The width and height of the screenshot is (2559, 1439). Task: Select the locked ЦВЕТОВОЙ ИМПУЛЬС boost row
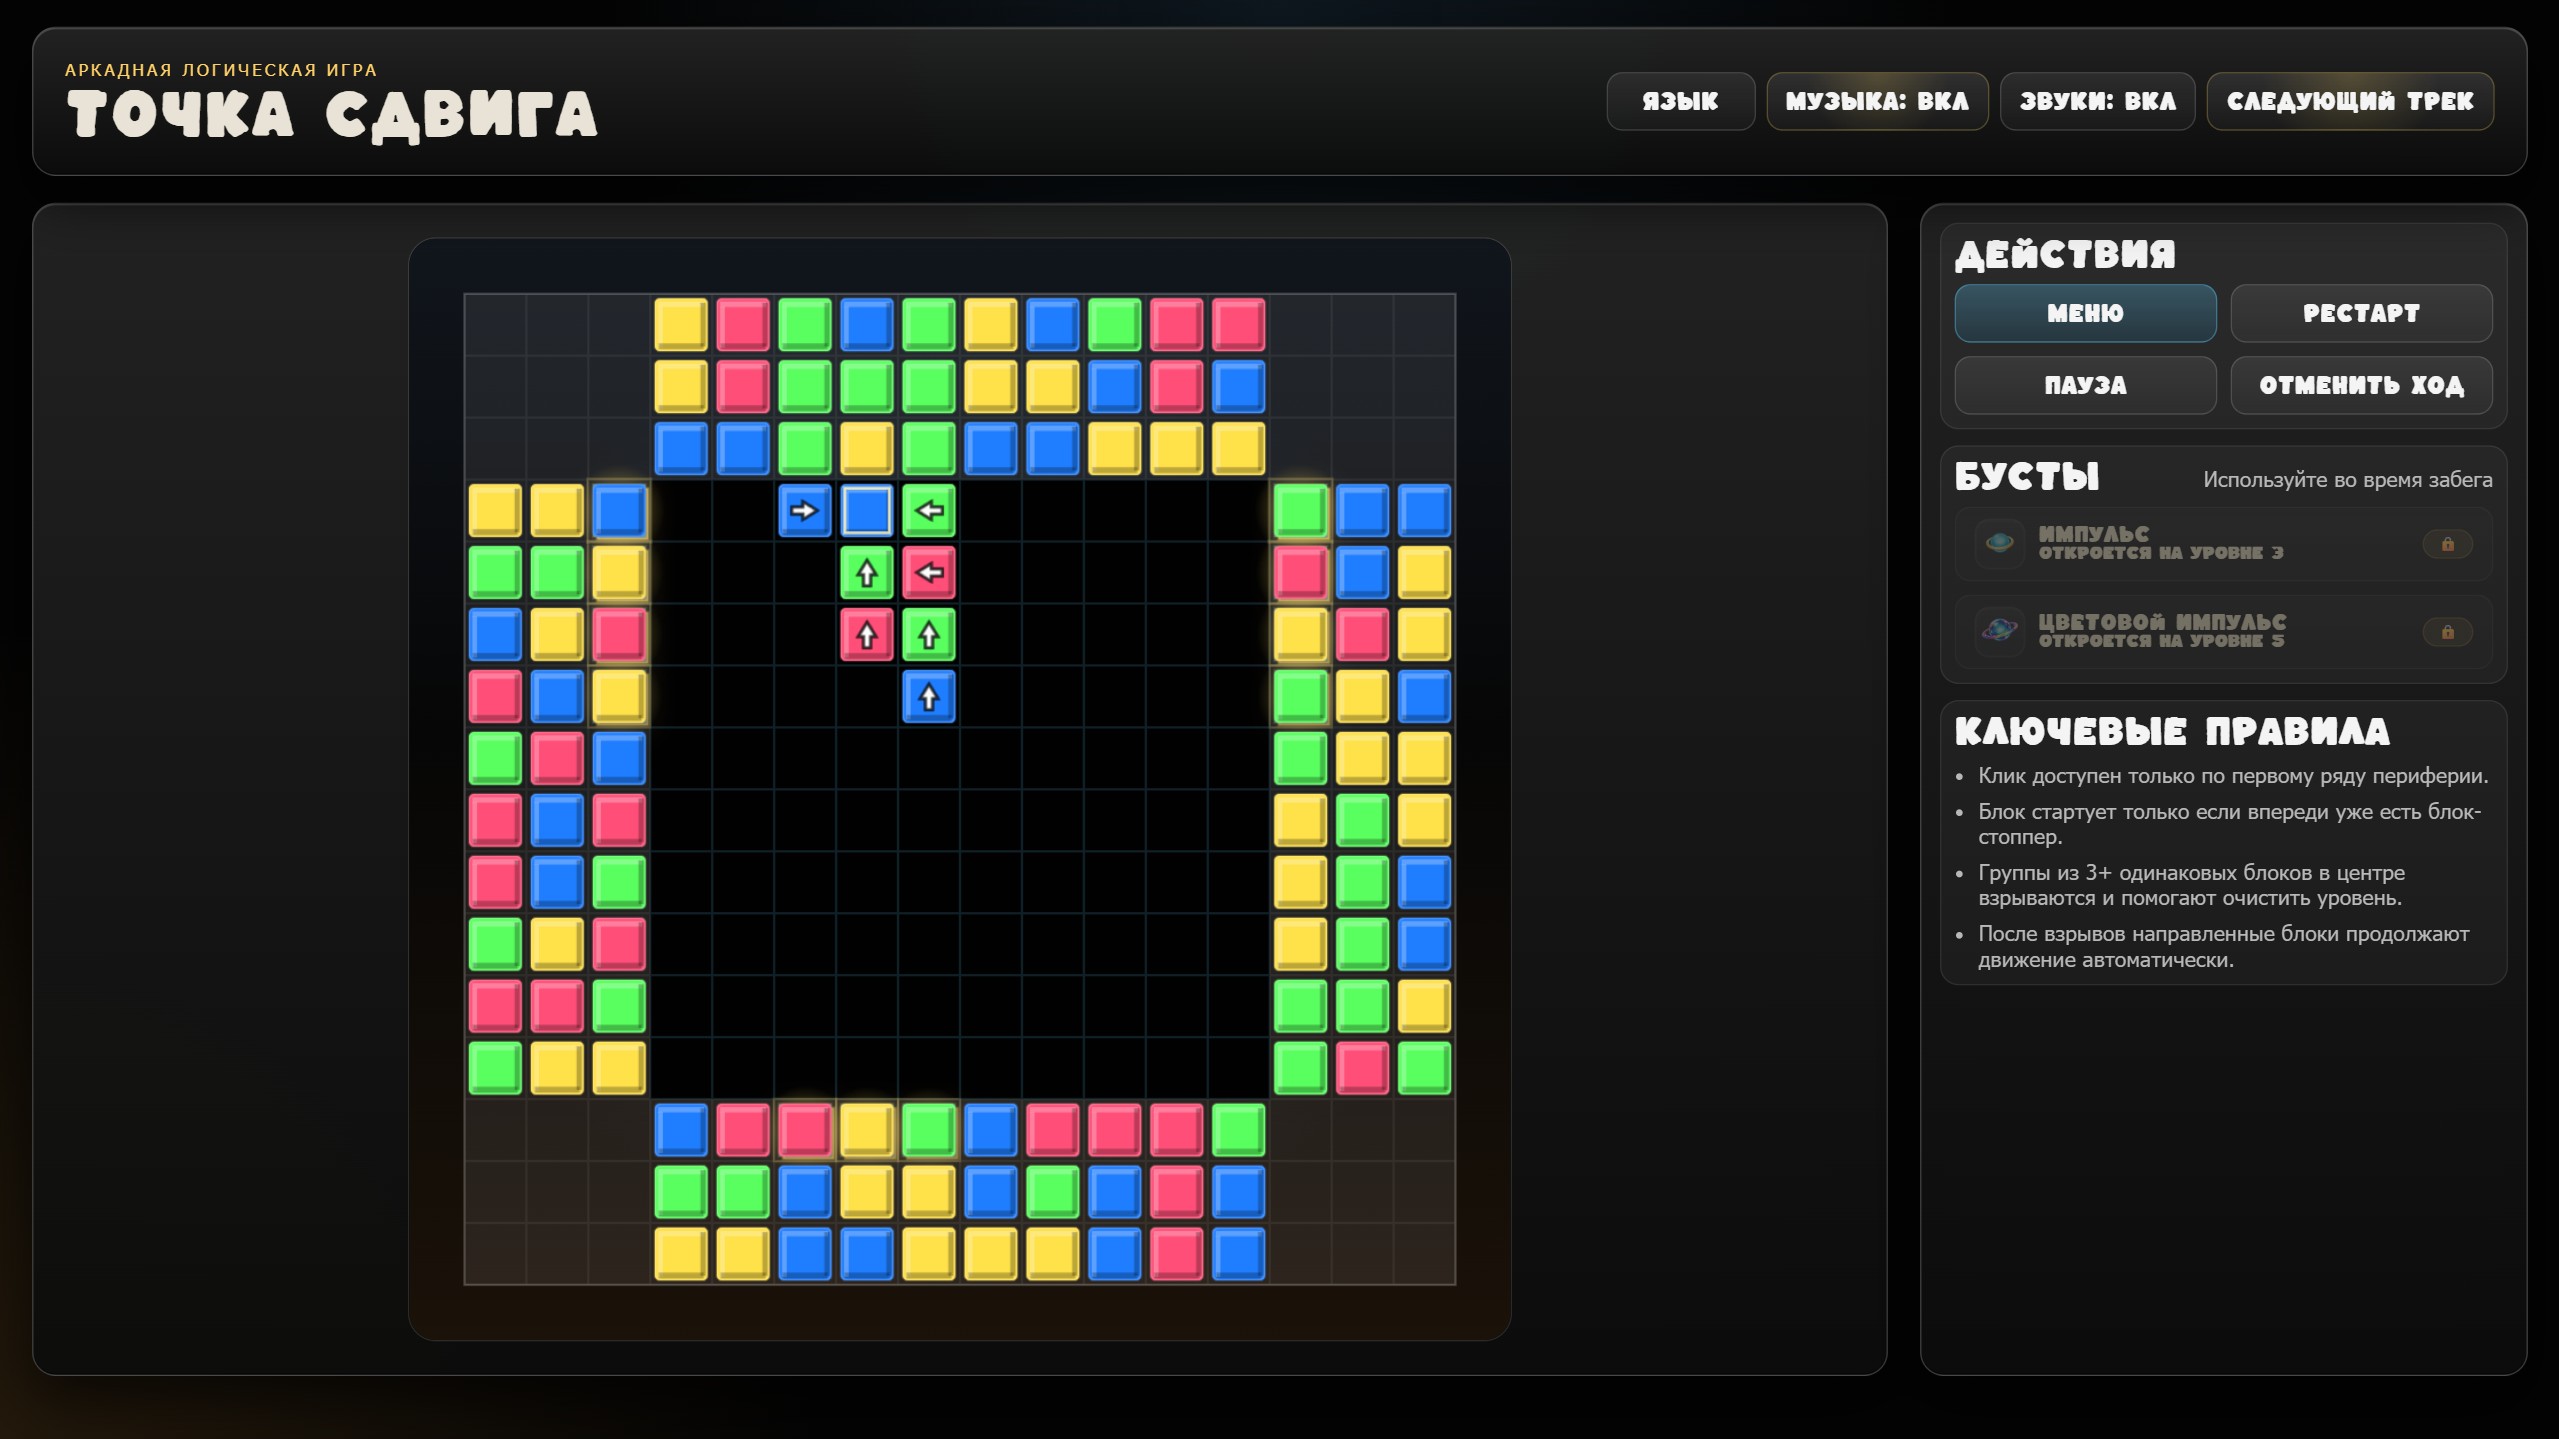[x=2223, y=632]
